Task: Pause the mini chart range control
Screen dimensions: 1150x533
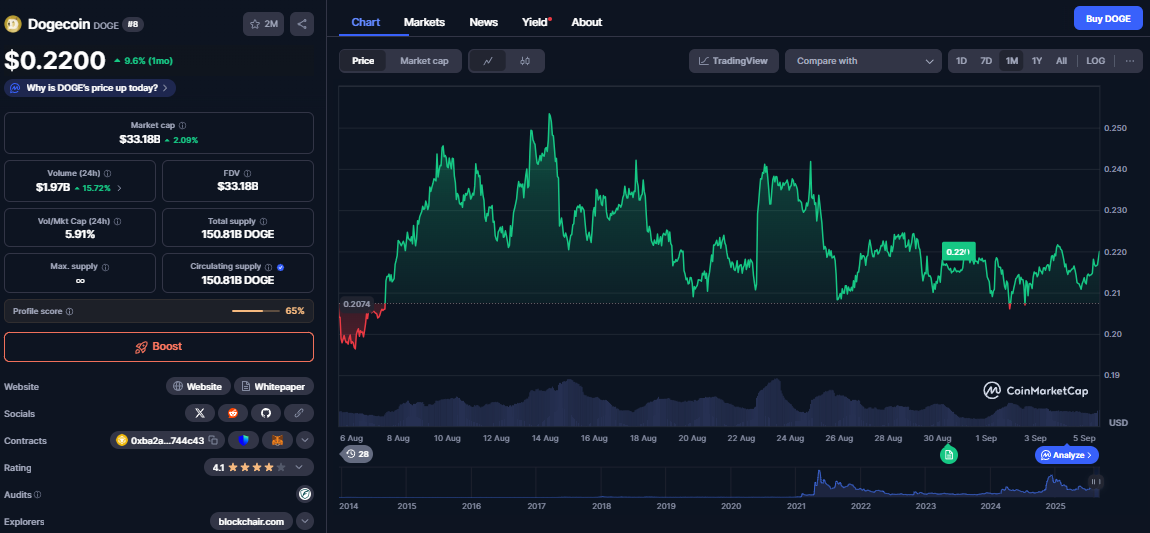Action: 1096,482
